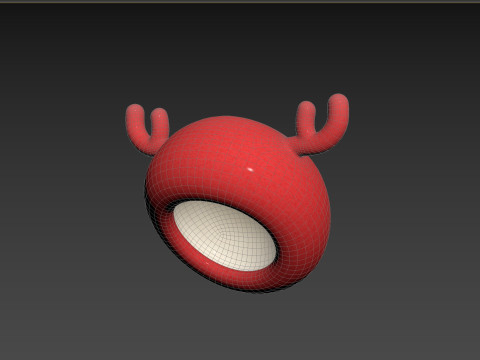Select the left antler of the model
Viewport: 480px width, 360px height.
click(147, 129)
